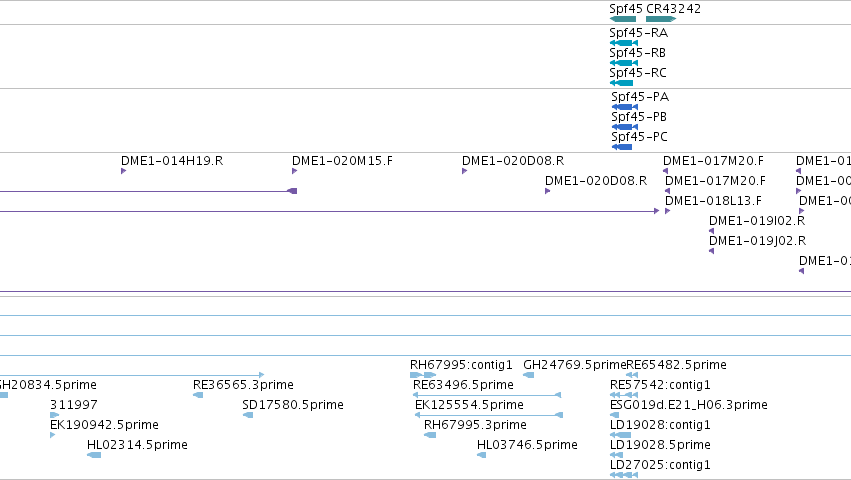
Task: Click the RE63496.5prime EST label
Action: [463, 385]
